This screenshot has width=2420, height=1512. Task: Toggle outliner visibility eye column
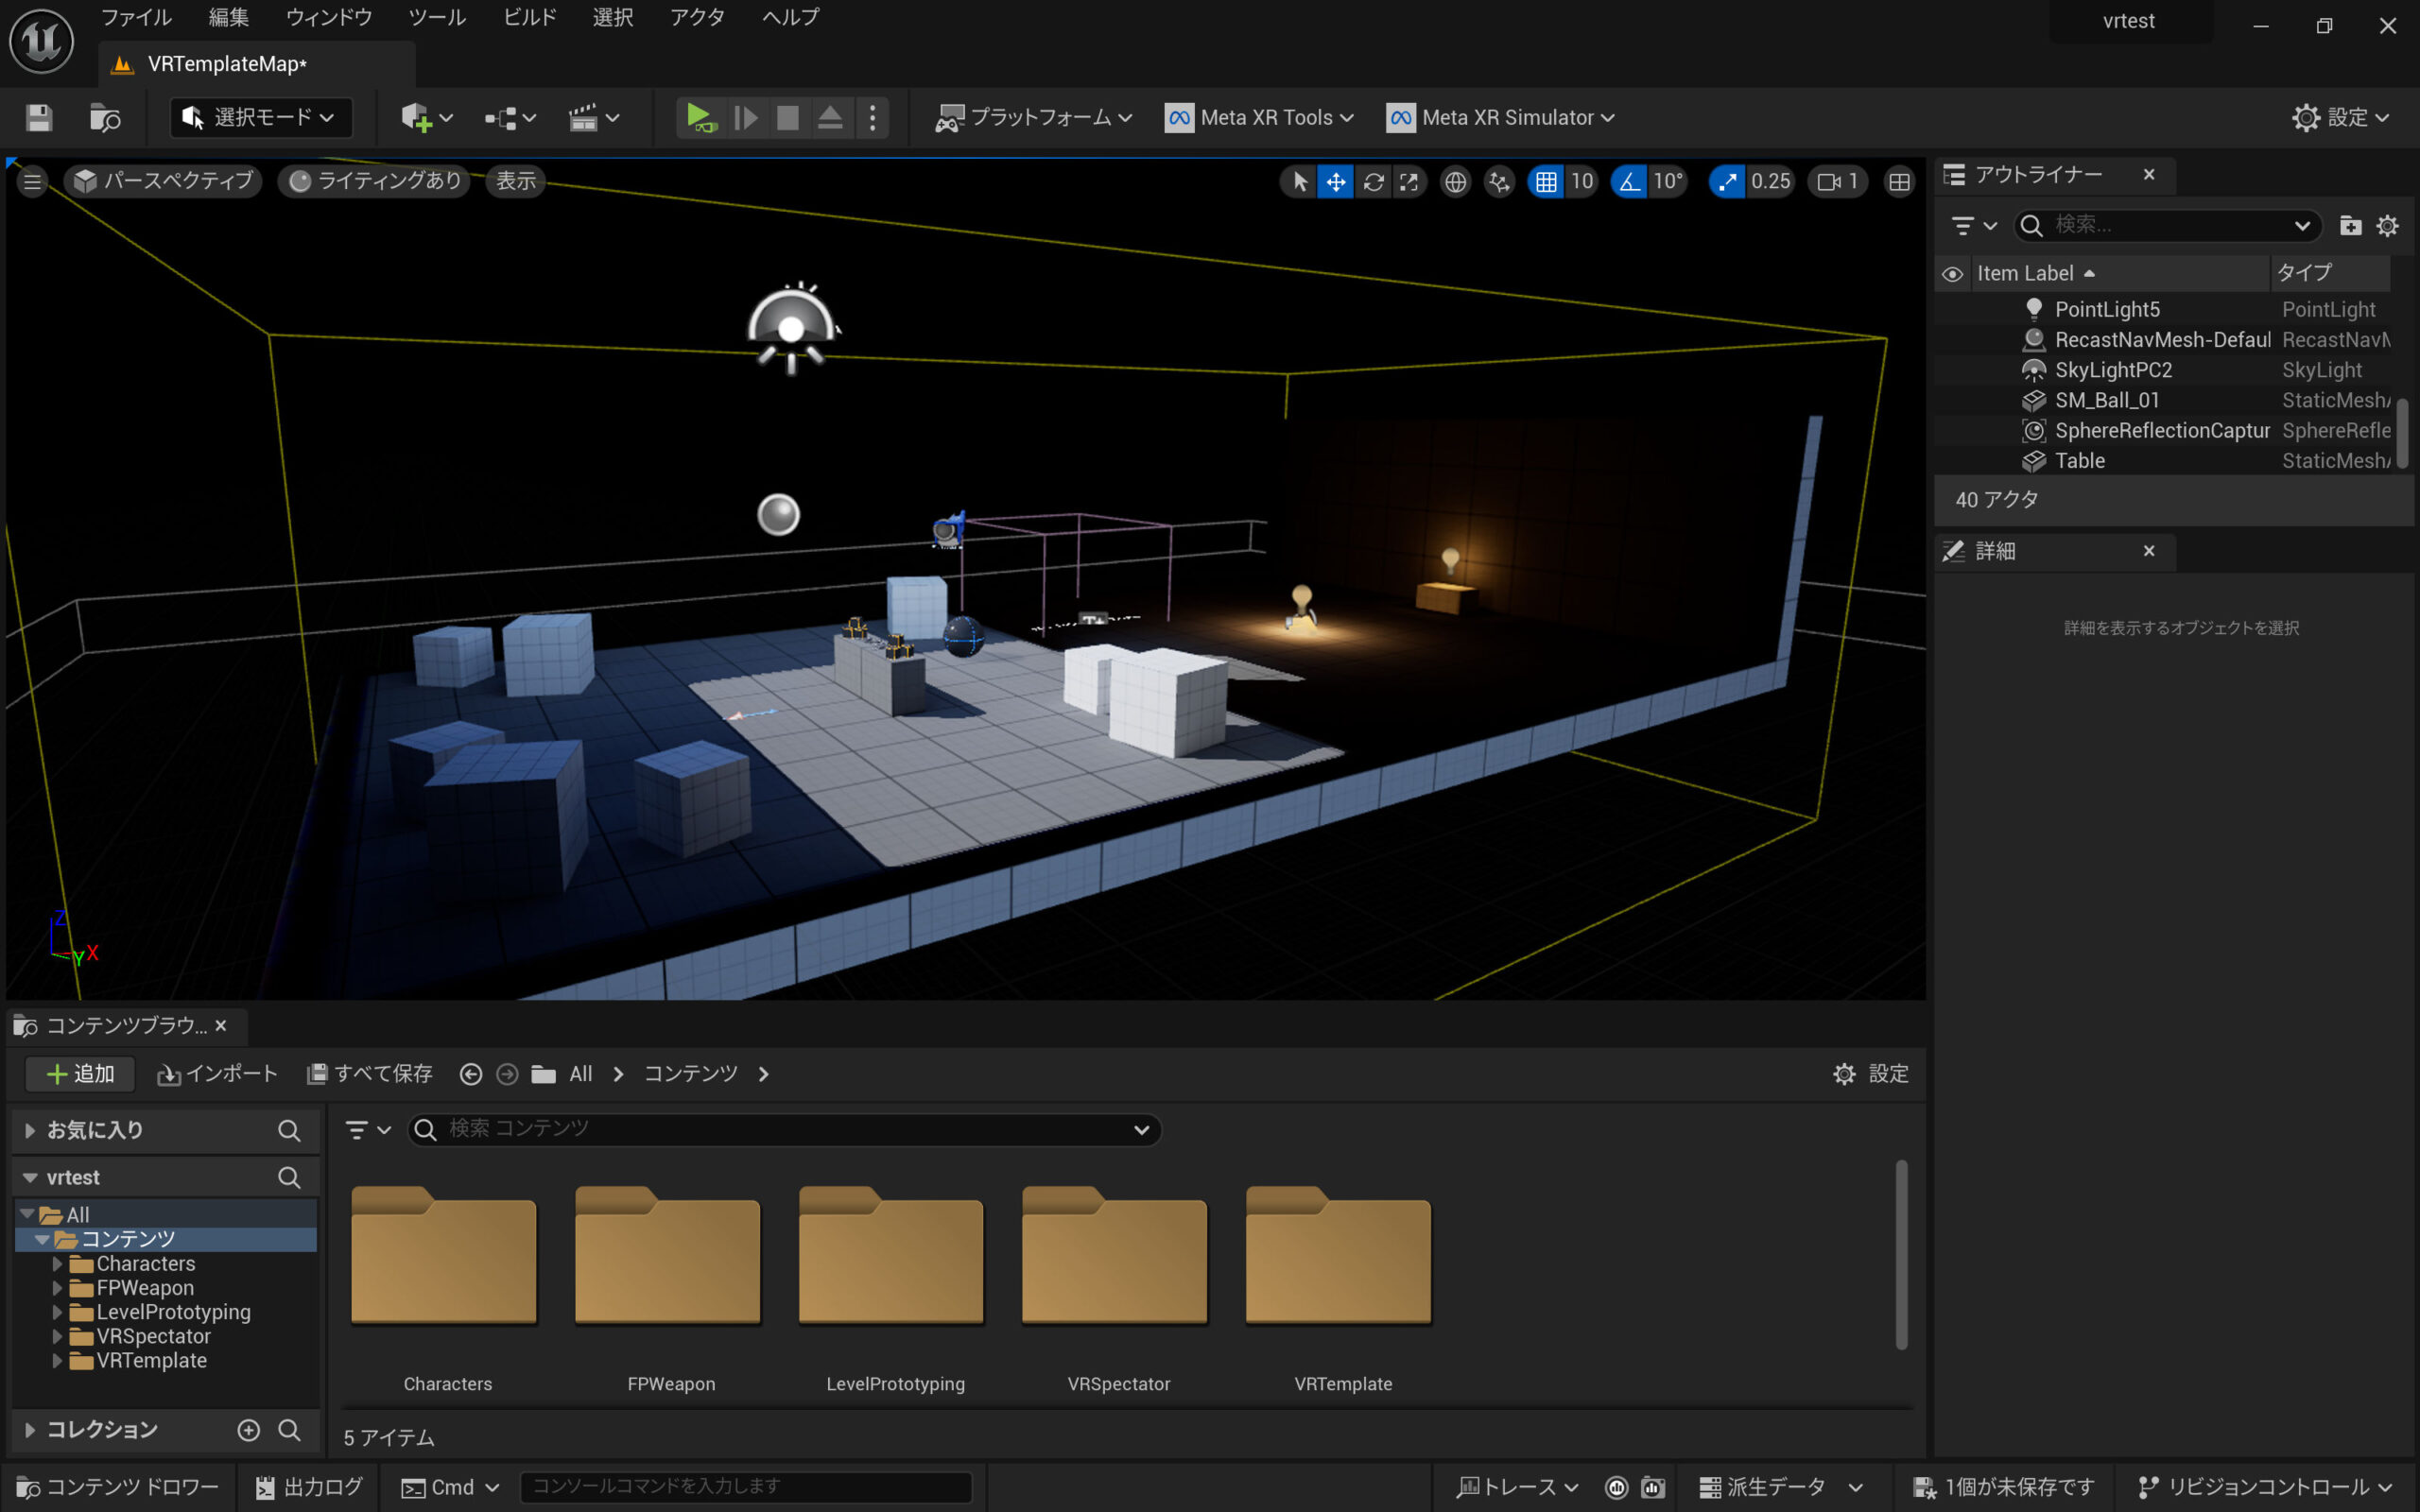(x=1952, y=274)
